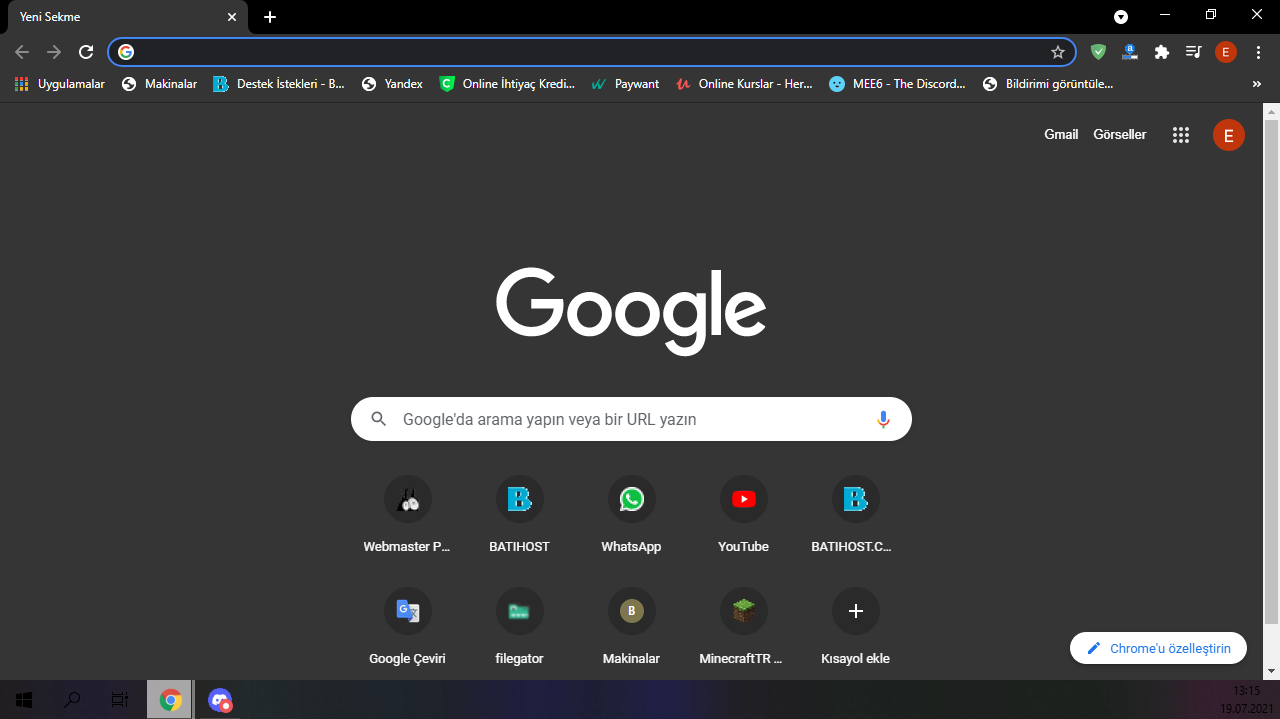This screenshot has width=1280, height=719.
Task: Open the Google Çeviri shortcut
Action: click(x=408, y=627)
